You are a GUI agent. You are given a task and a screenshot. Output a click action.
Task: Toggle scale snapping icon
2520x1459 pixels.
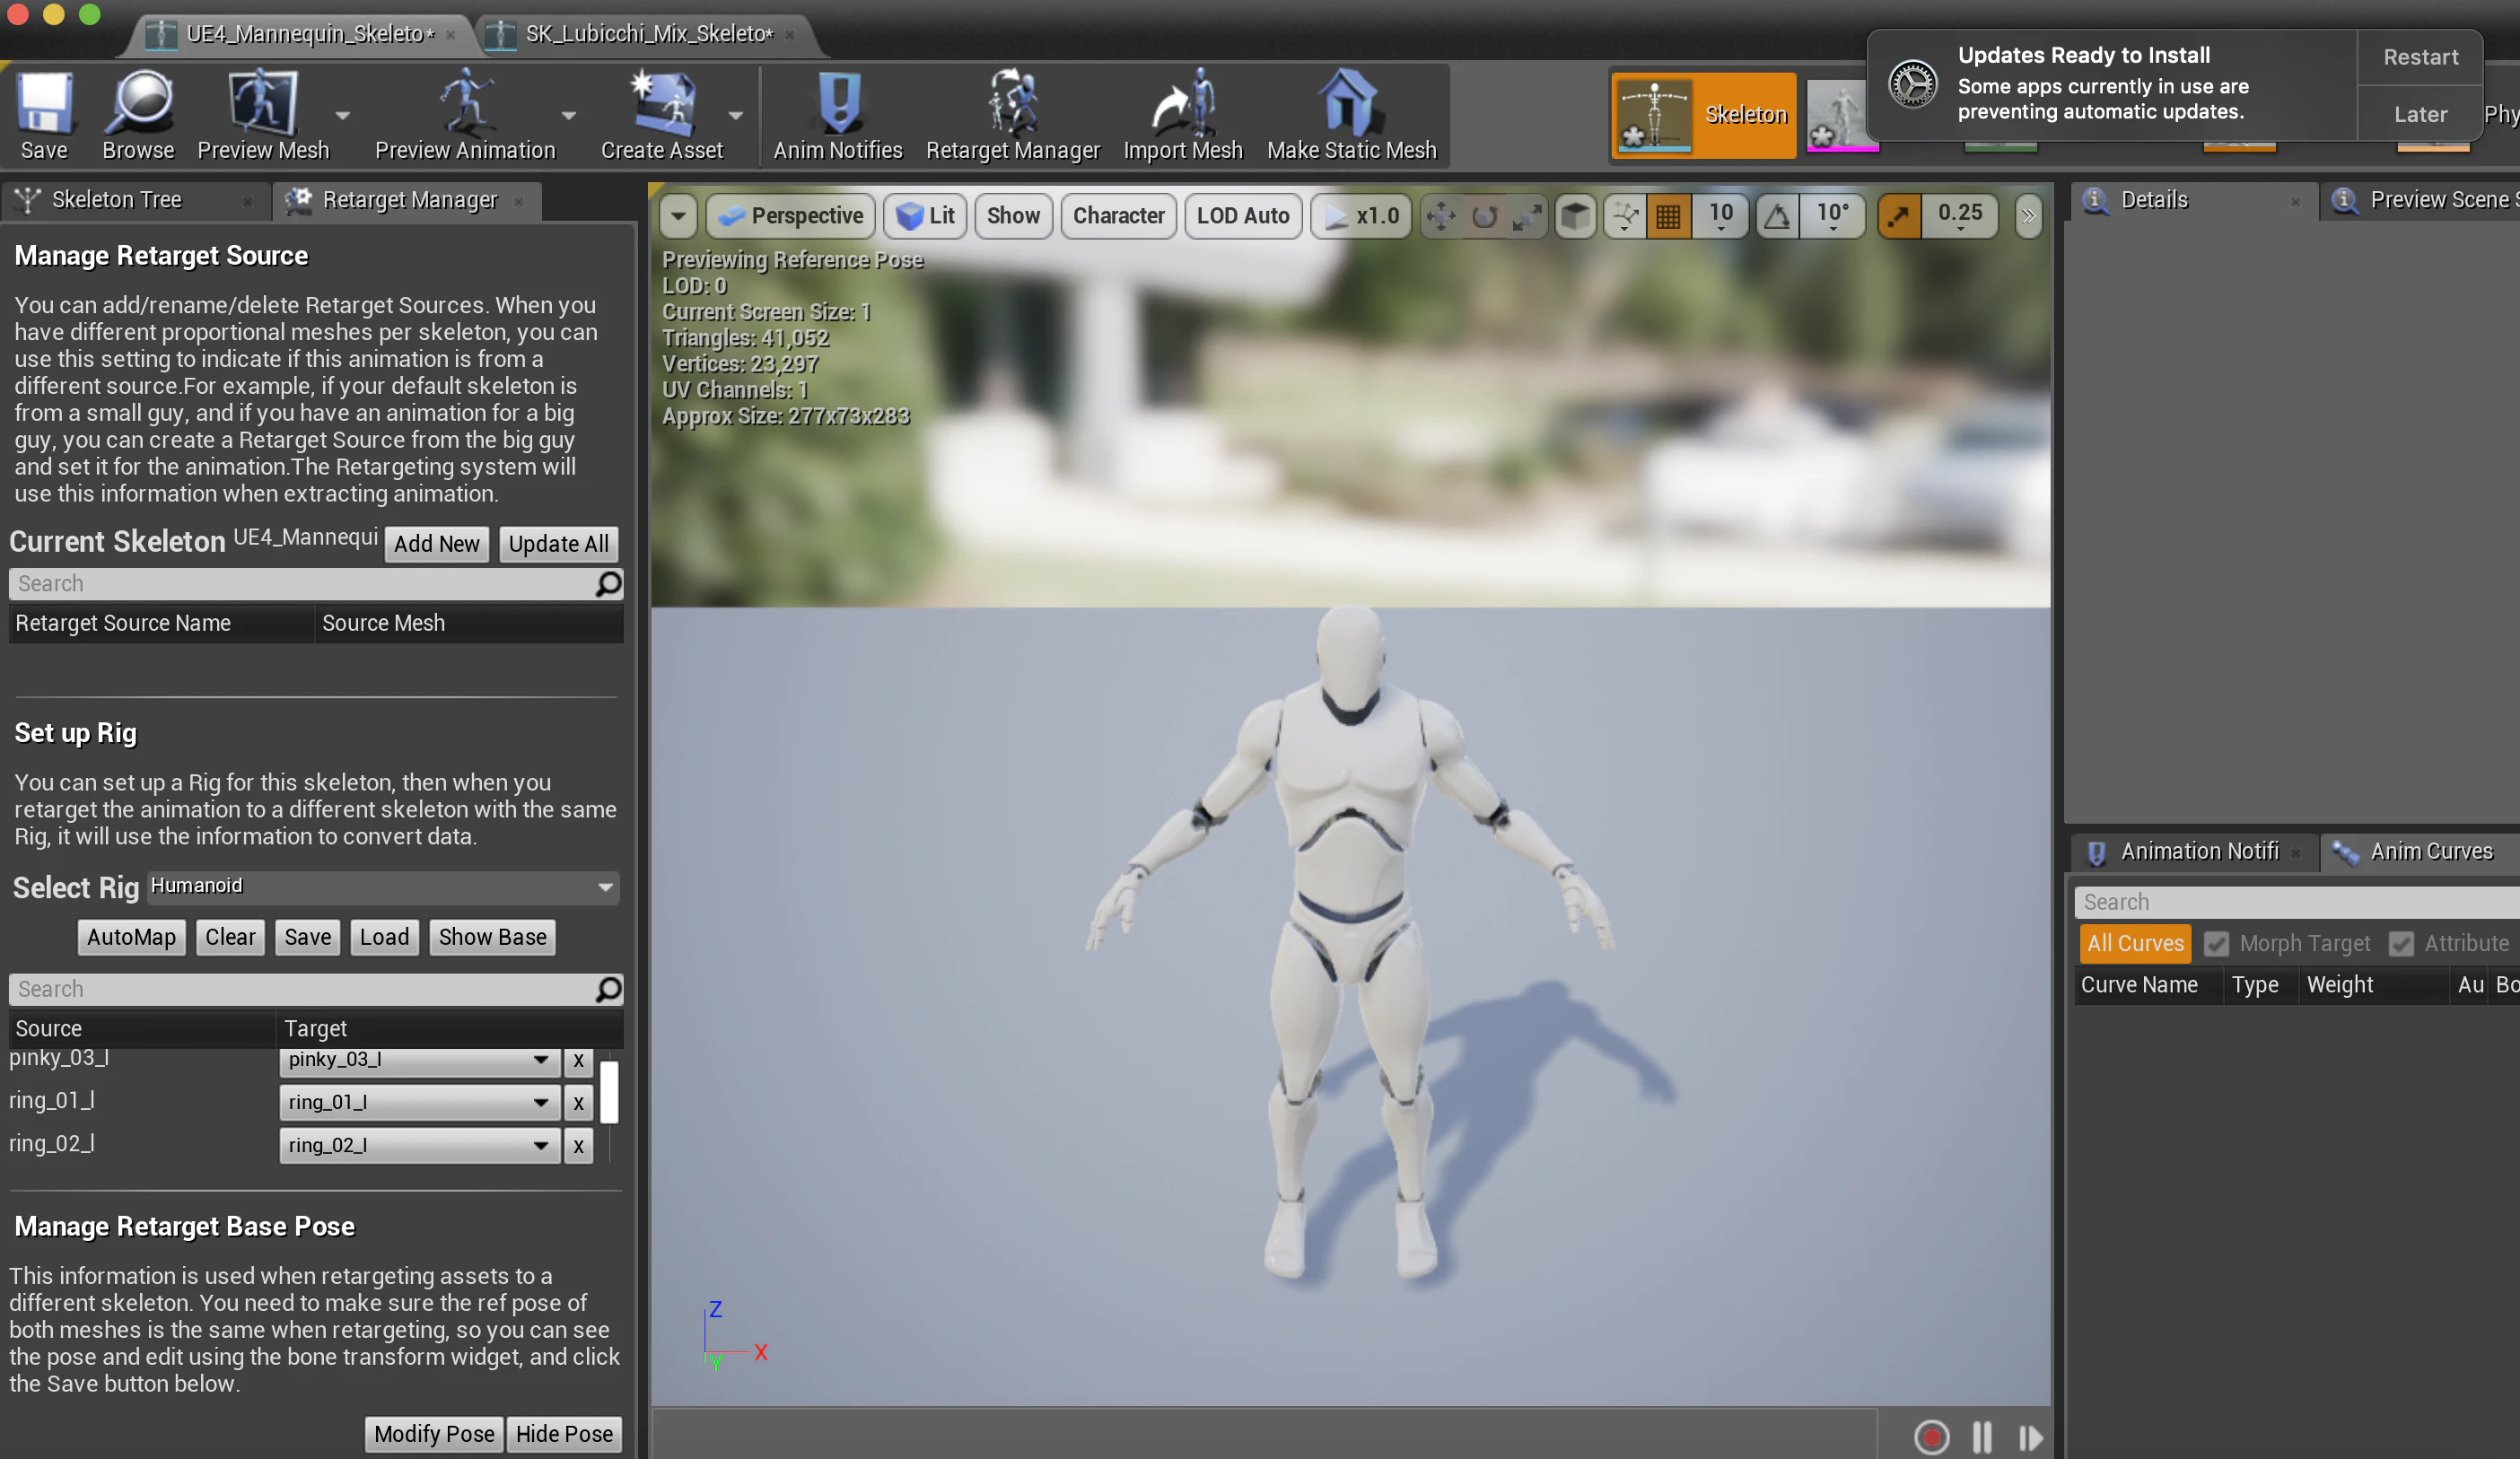(1899, 216)
